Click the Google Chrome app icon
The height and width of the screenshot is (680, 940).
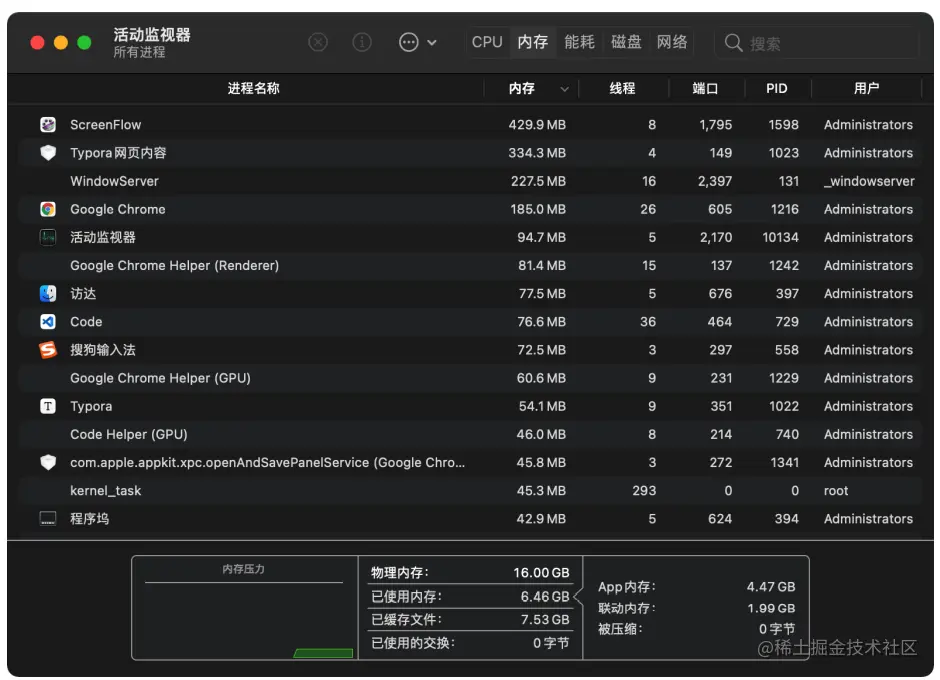click(48, 209)
